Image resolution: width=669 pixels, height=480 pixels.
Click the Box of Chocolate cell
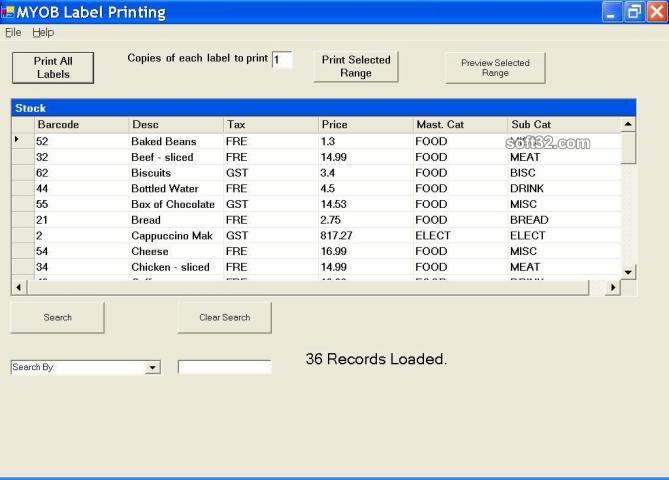tap(176, 204)
